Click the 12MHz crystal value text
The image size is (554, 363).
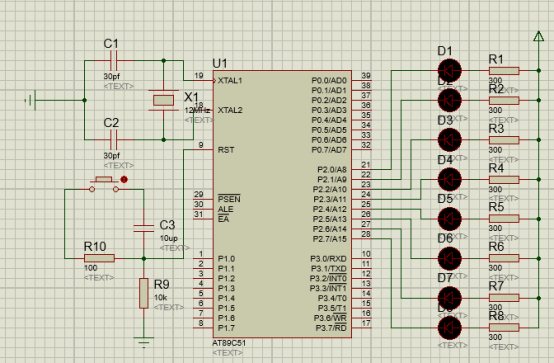tap(197, 111)
